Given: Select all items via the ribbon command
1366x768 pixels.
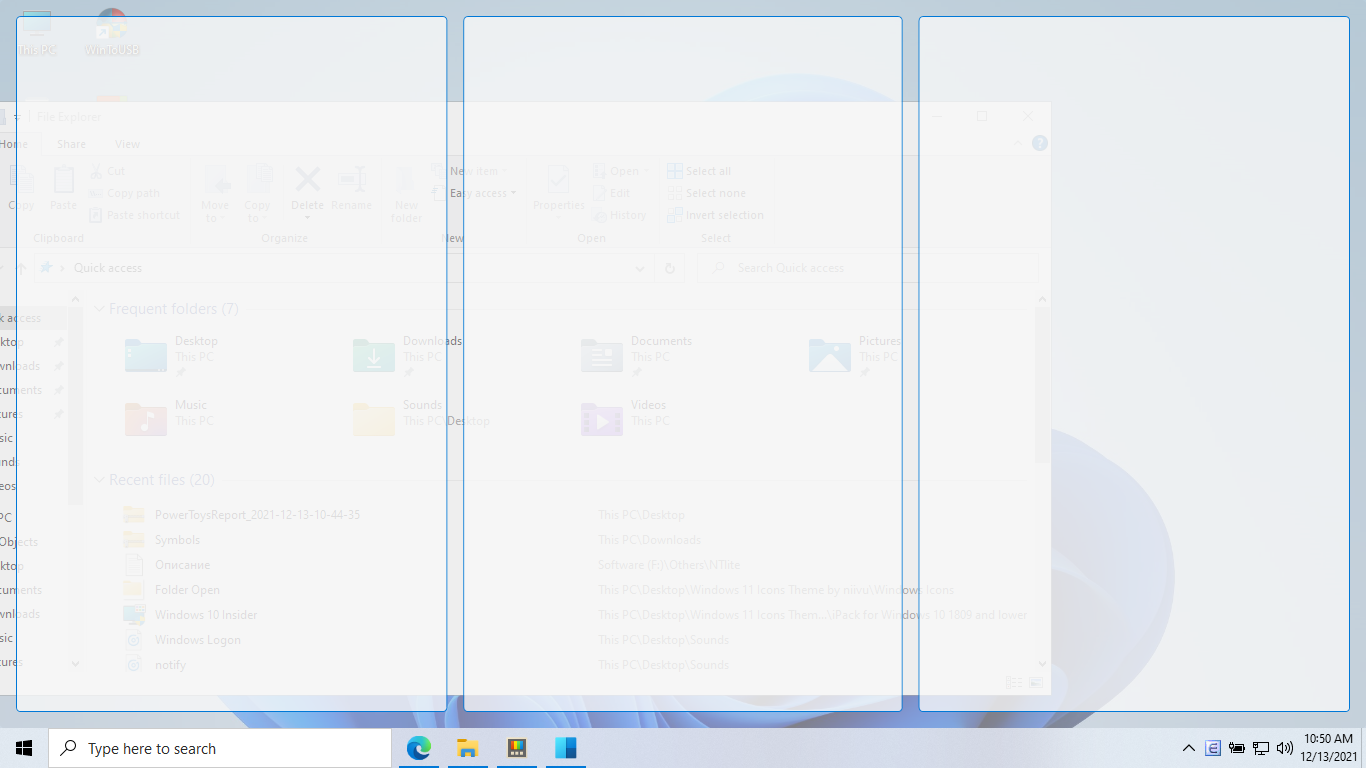Looking at the screenshot, I should (698, 170).
